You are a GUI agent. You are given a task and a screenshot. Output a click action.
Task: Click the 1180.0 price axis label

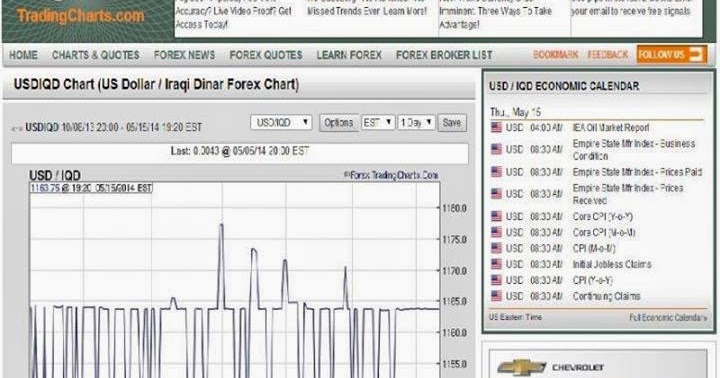(455, 209)
